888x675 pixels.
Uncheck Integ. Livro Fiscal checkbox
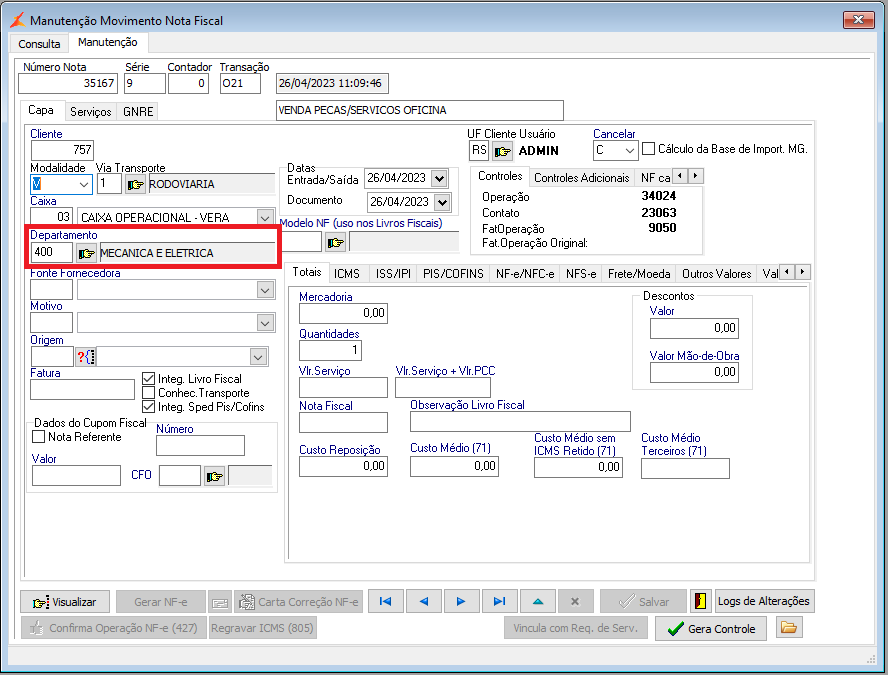pyautogui.click(x=149, y=380)
